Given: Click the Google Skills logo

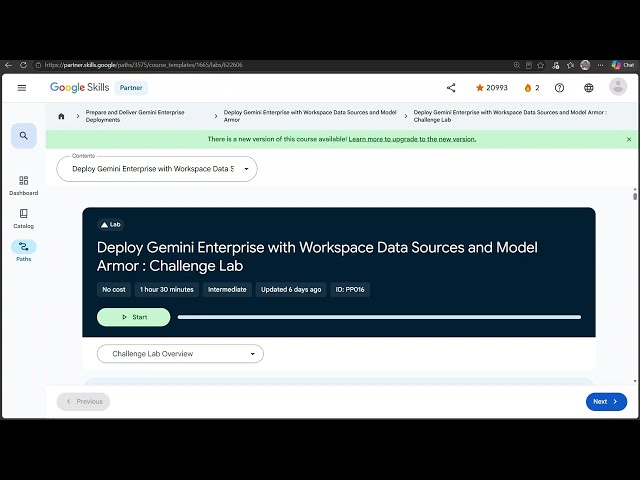Looking at the screenshot, I should (x=80, y=87).
